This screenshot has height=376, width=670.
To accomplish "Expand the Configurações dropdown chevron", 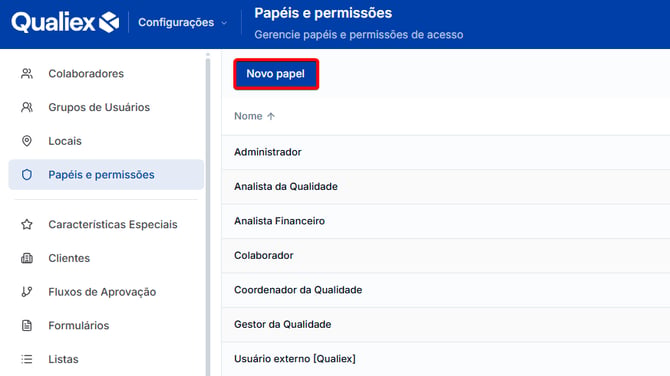I will coord(224,23).
